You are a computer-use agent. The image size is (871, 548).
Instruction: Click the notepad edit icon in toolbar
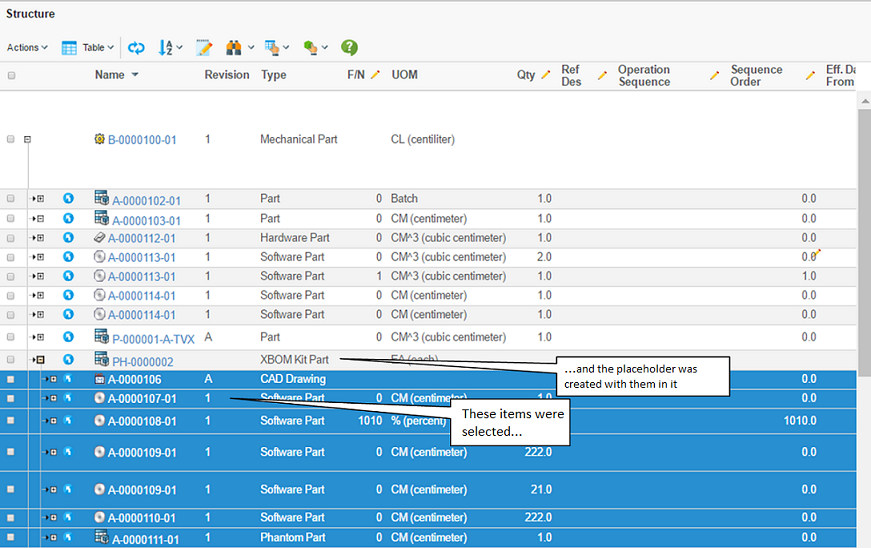205,48
